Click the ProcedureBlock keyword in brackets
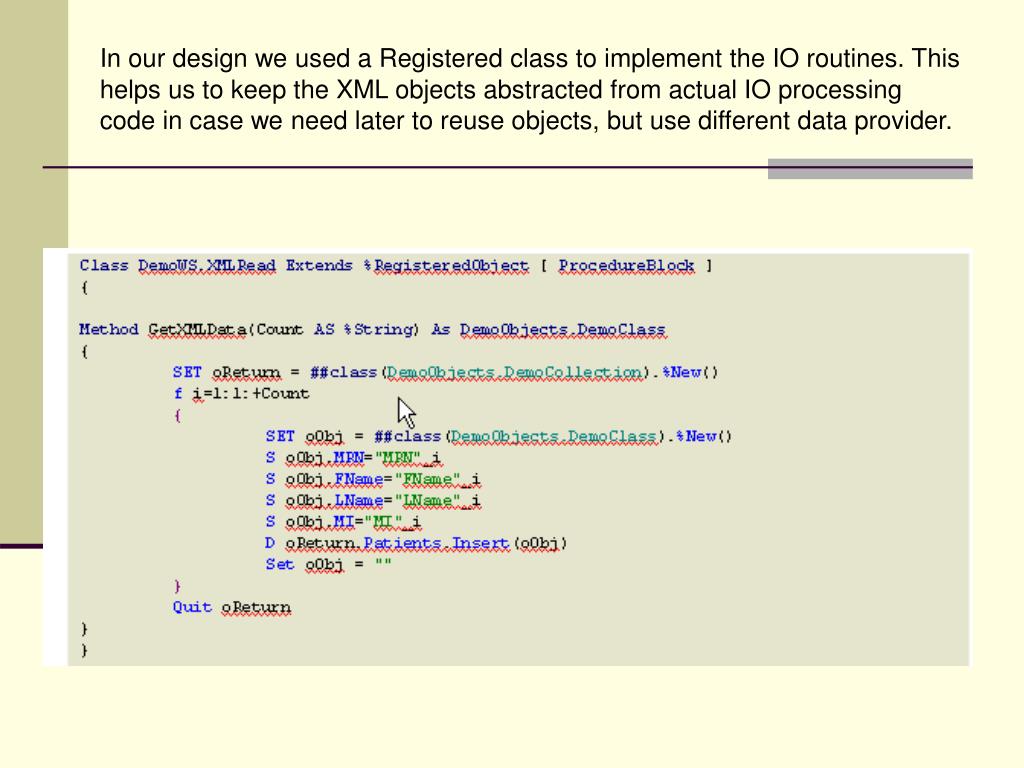The image size is (1024, 768). click(626, 266)
